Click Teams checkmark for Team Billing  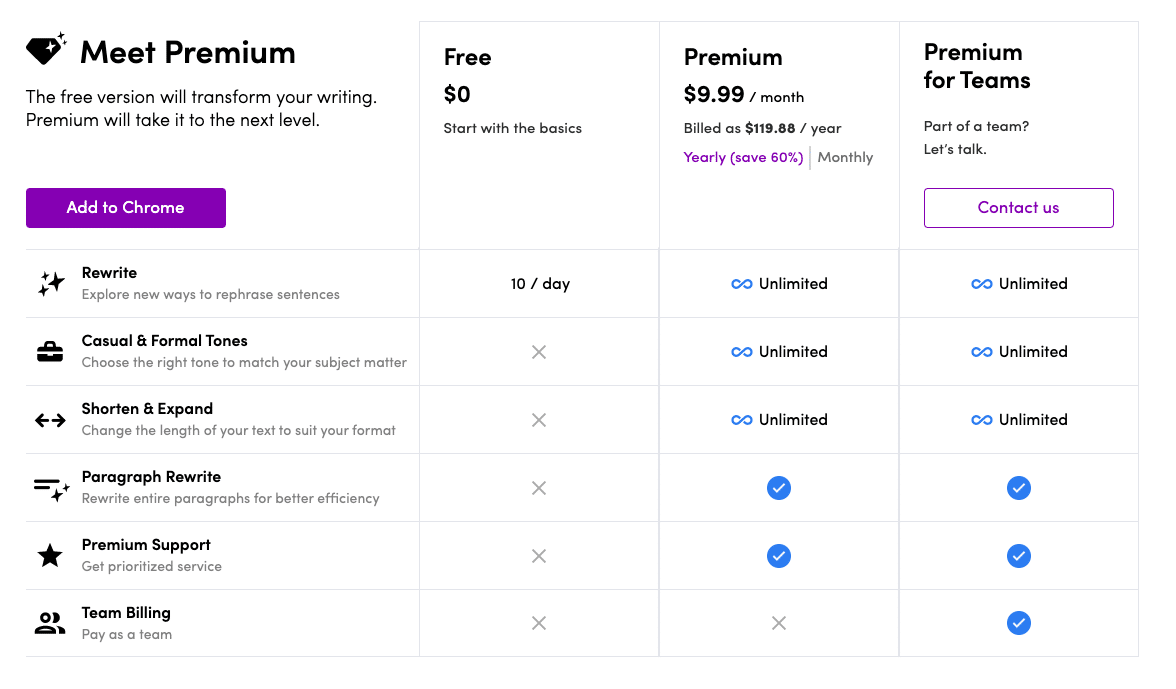1018,623
